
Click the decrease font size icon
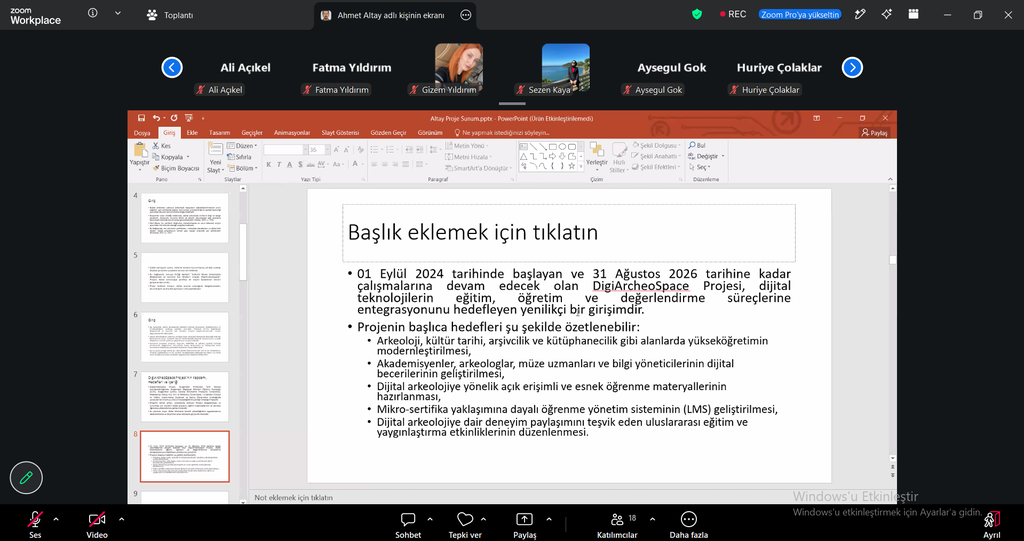coord(346,150)
